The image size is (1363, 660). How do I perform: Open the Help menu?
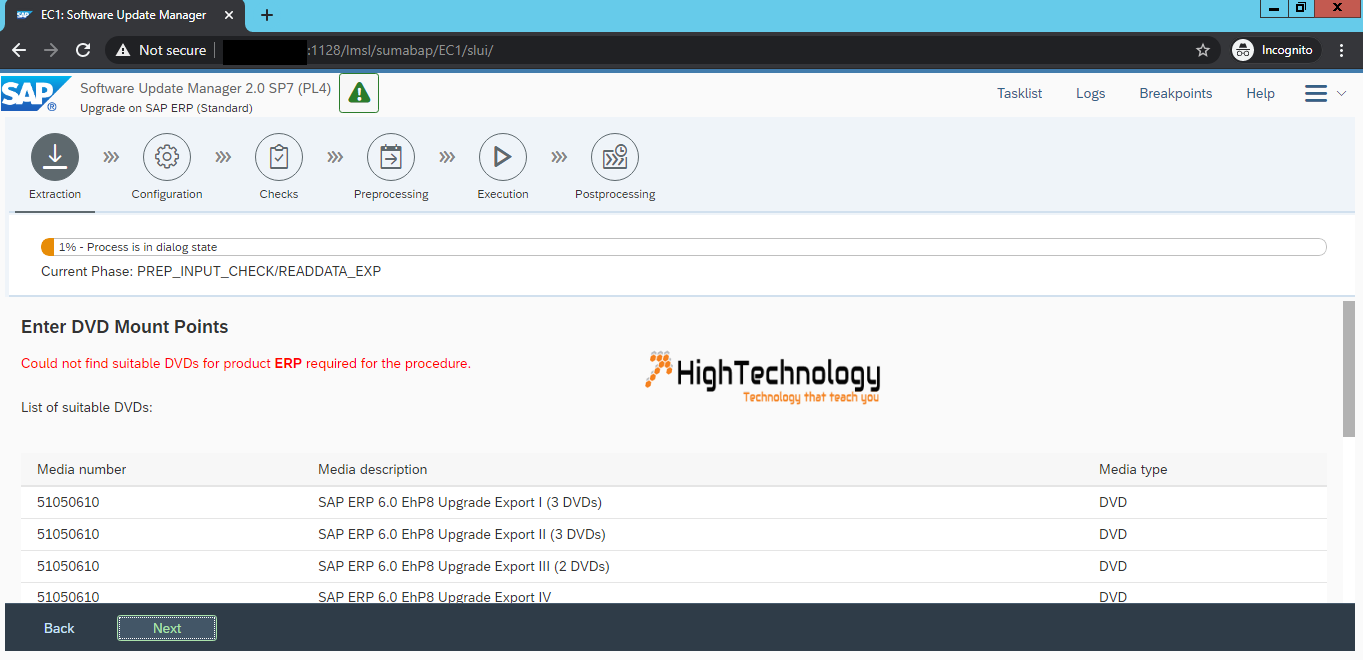1260,93
